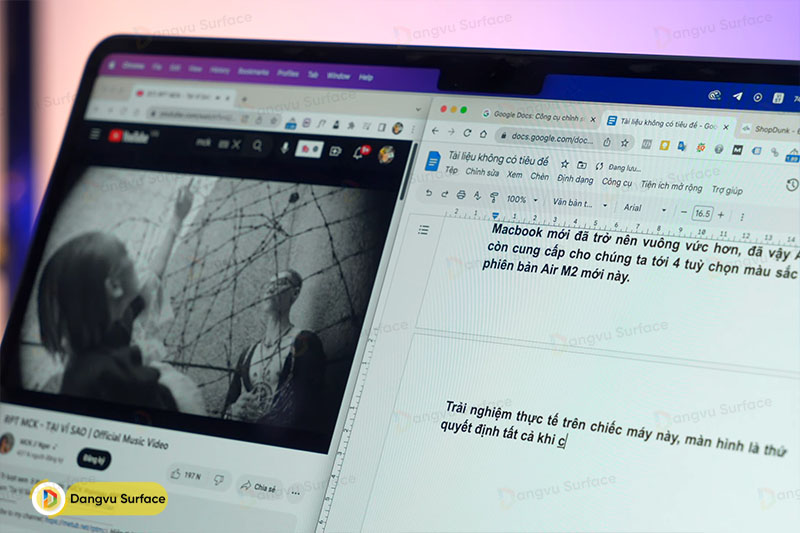This screenshot has height=533, width=800.
Task: Open the Arial font dropdown
Action: click(x=644, y=208)
